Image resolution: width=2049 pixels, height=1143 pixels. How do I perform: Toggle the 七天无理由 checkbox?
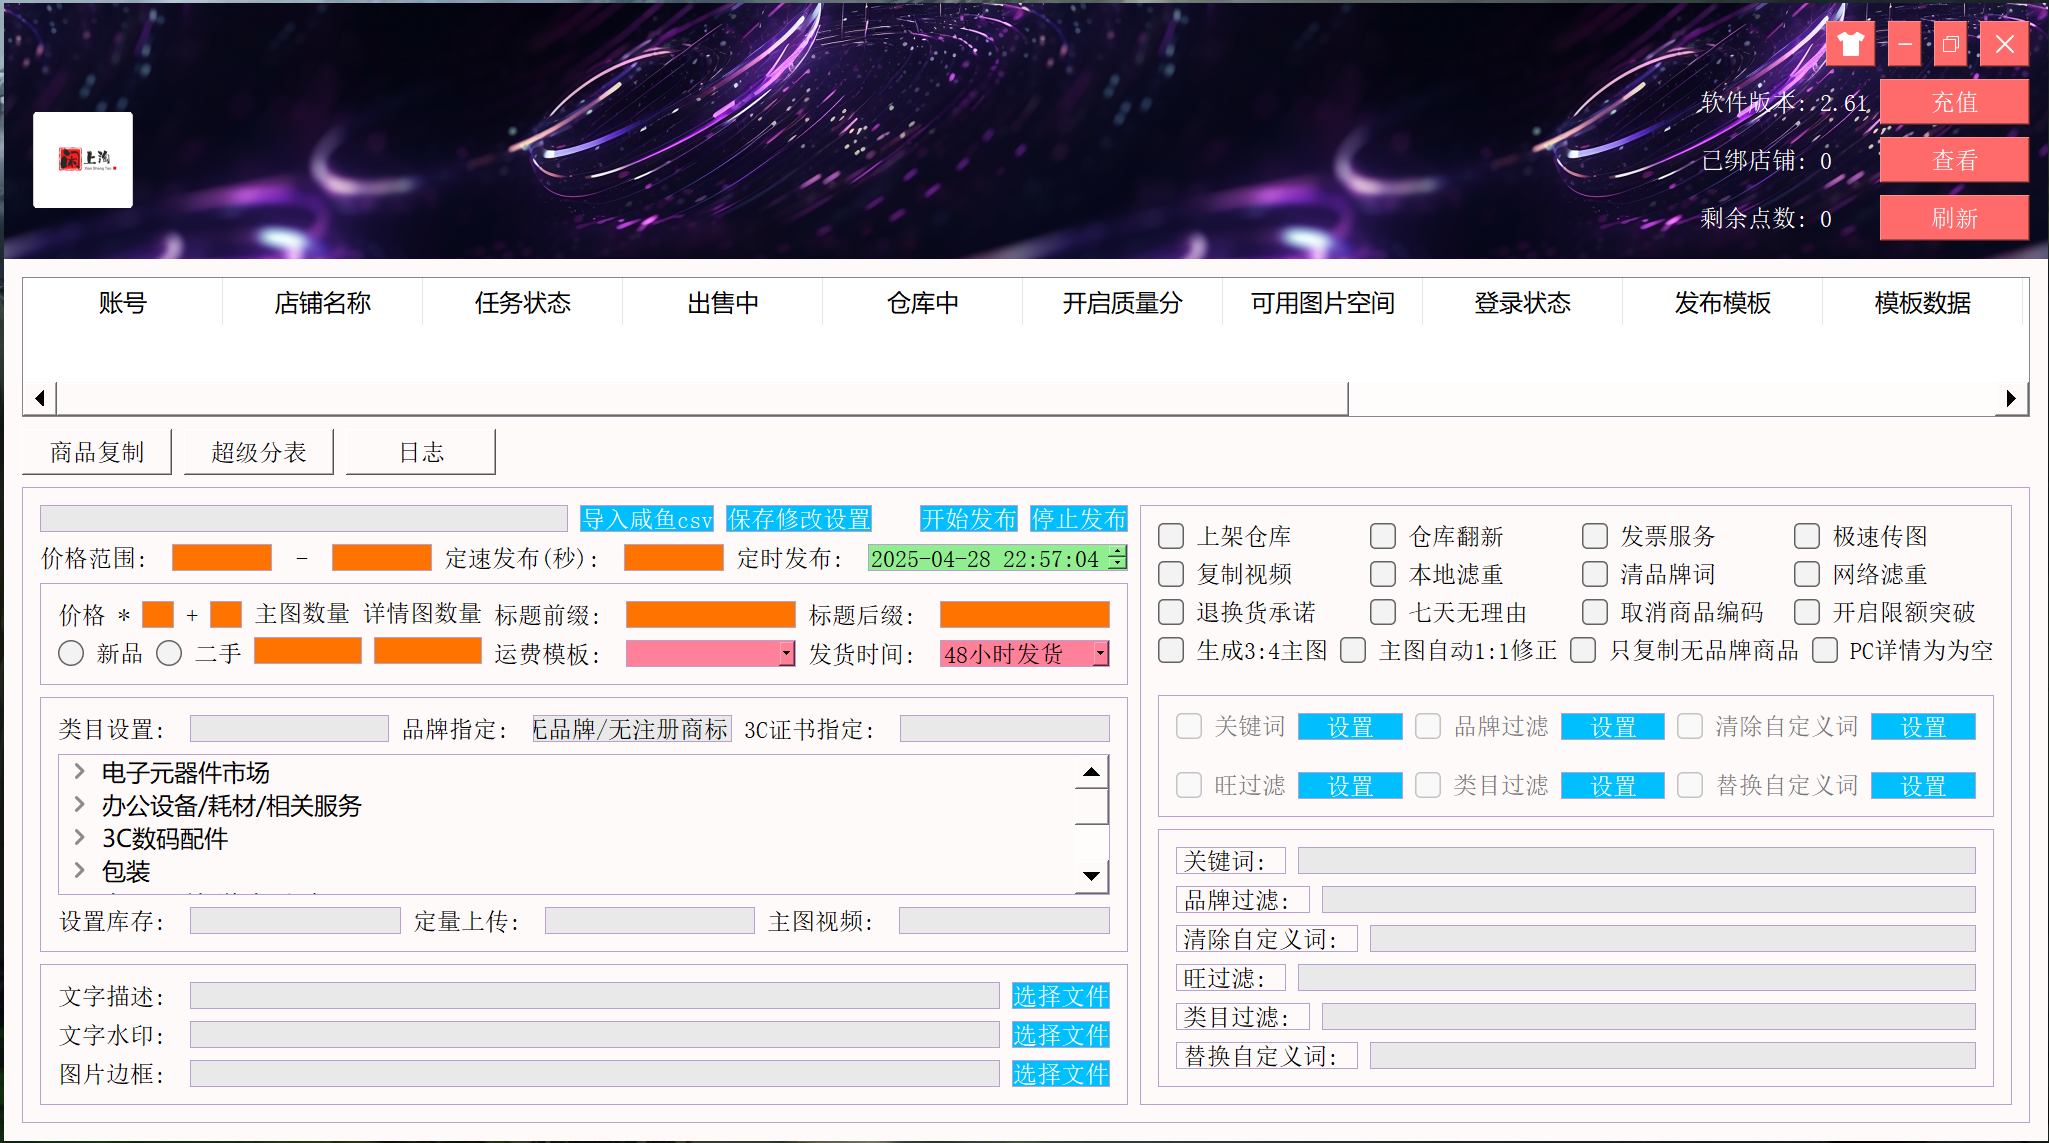[x=1383, y=612]
